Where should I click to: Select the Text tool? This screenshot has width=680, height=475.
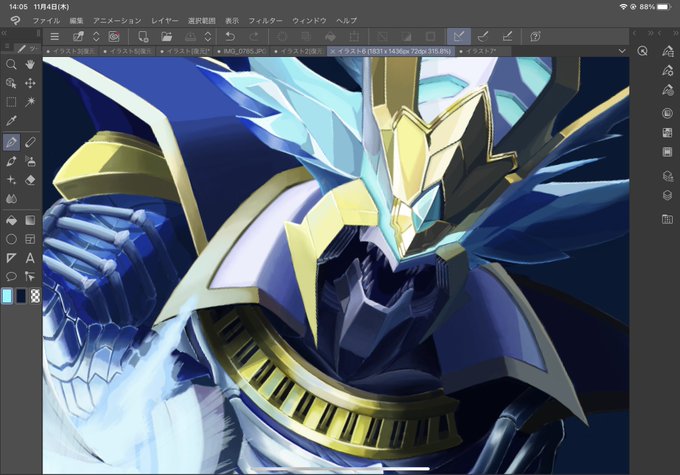click(30, 258)
